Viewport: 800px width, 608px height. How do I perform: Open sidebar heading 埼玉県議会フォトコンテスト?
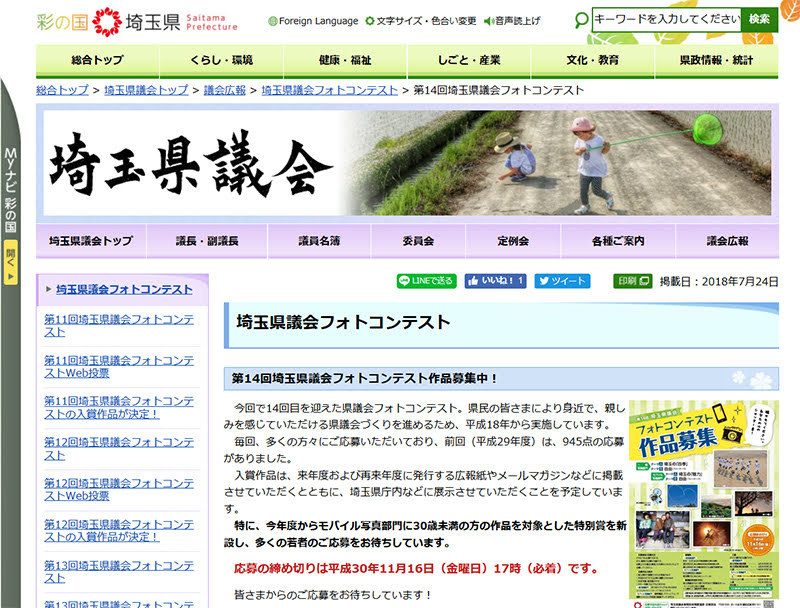point(124,289)
